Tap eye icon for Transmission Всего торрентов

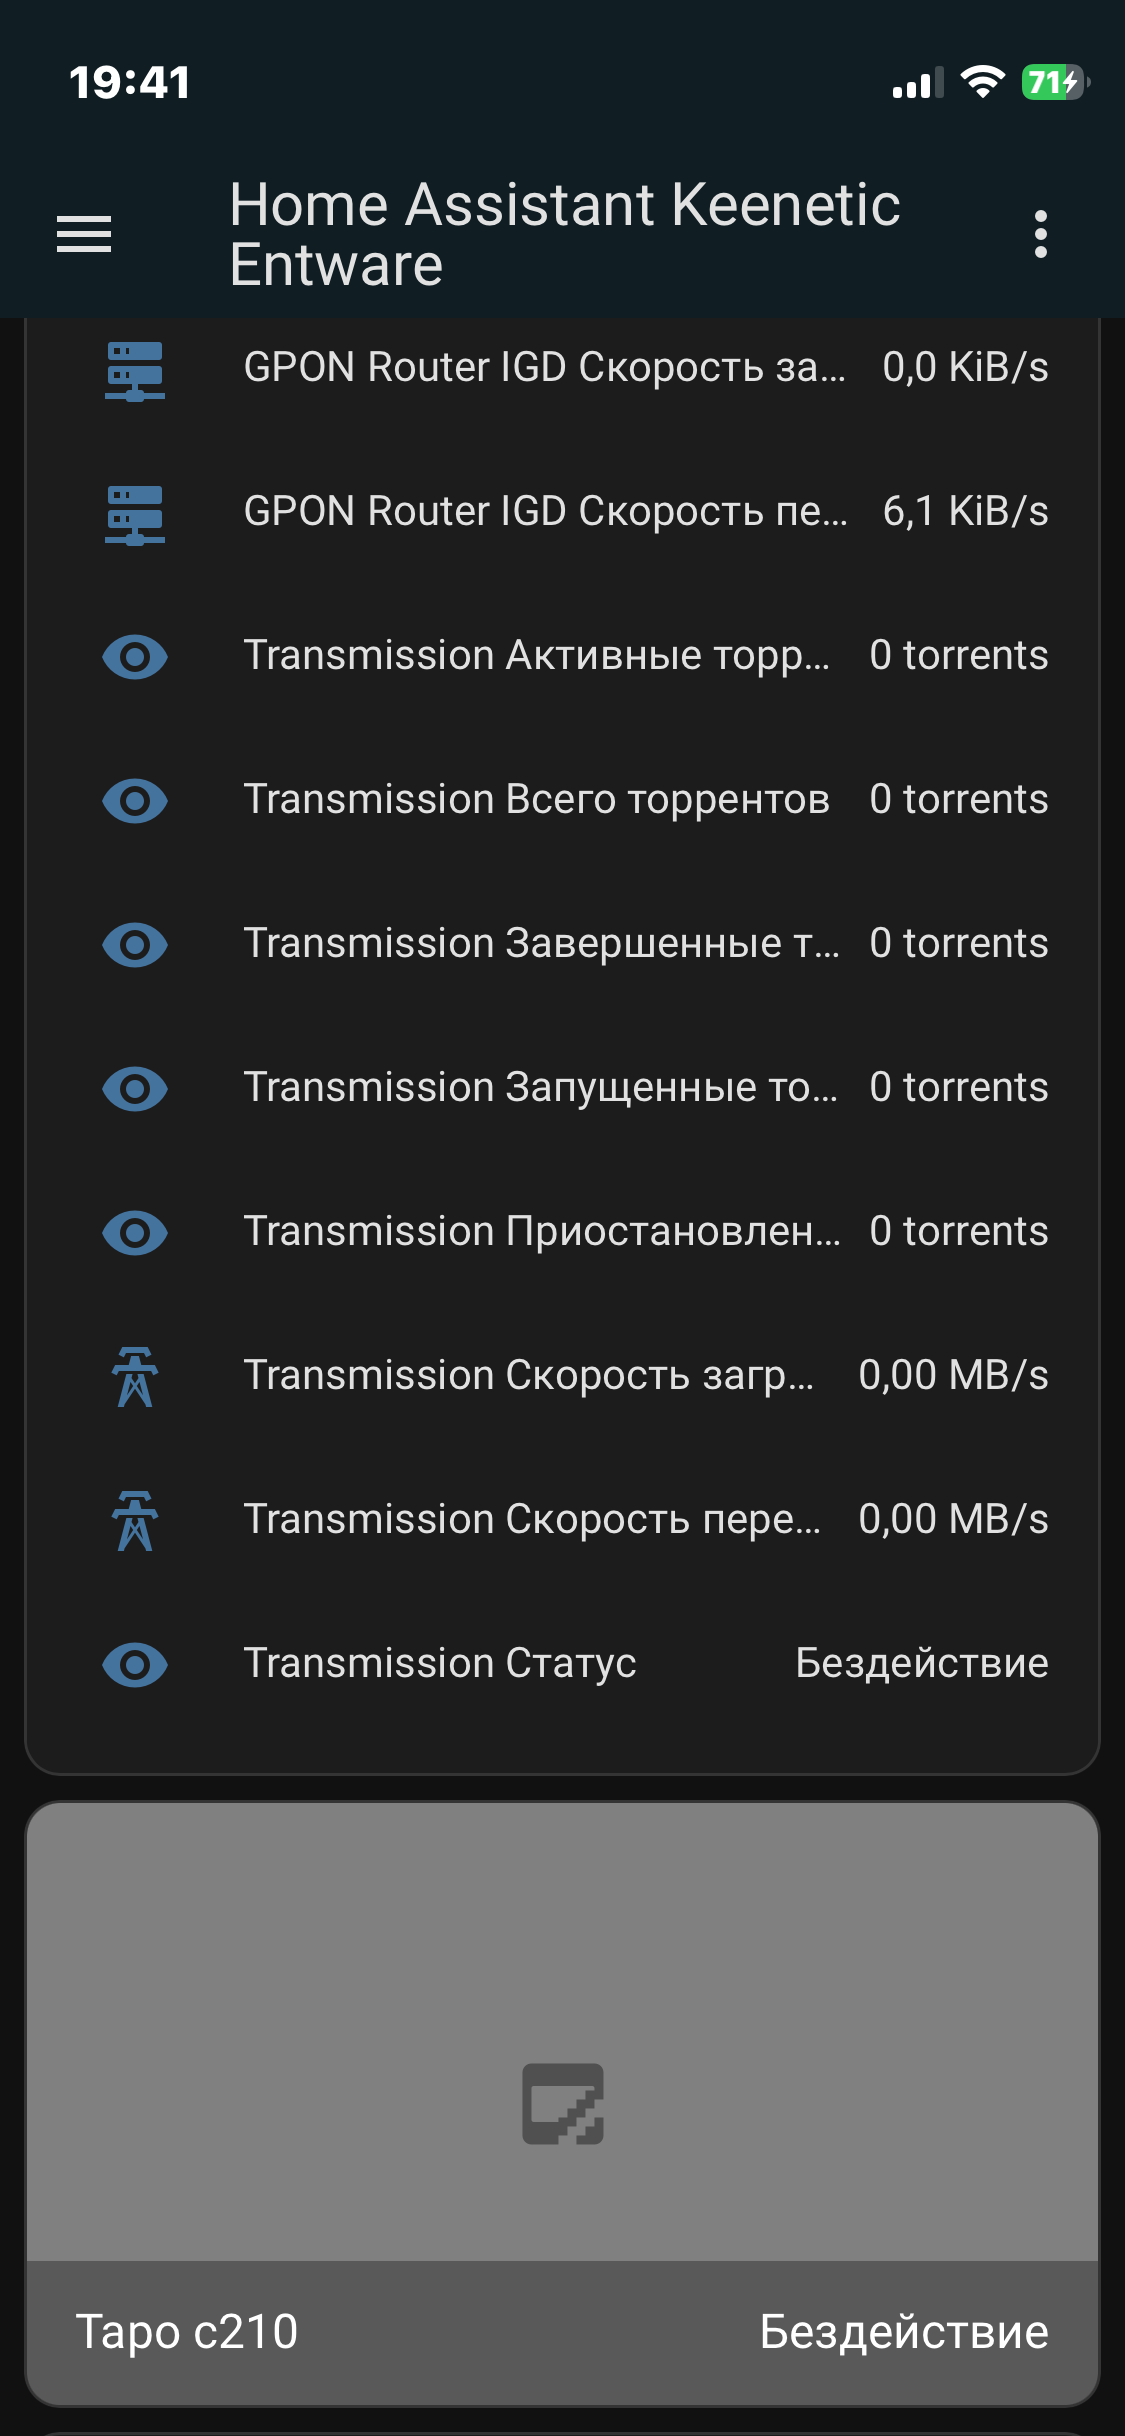[135, 801]
